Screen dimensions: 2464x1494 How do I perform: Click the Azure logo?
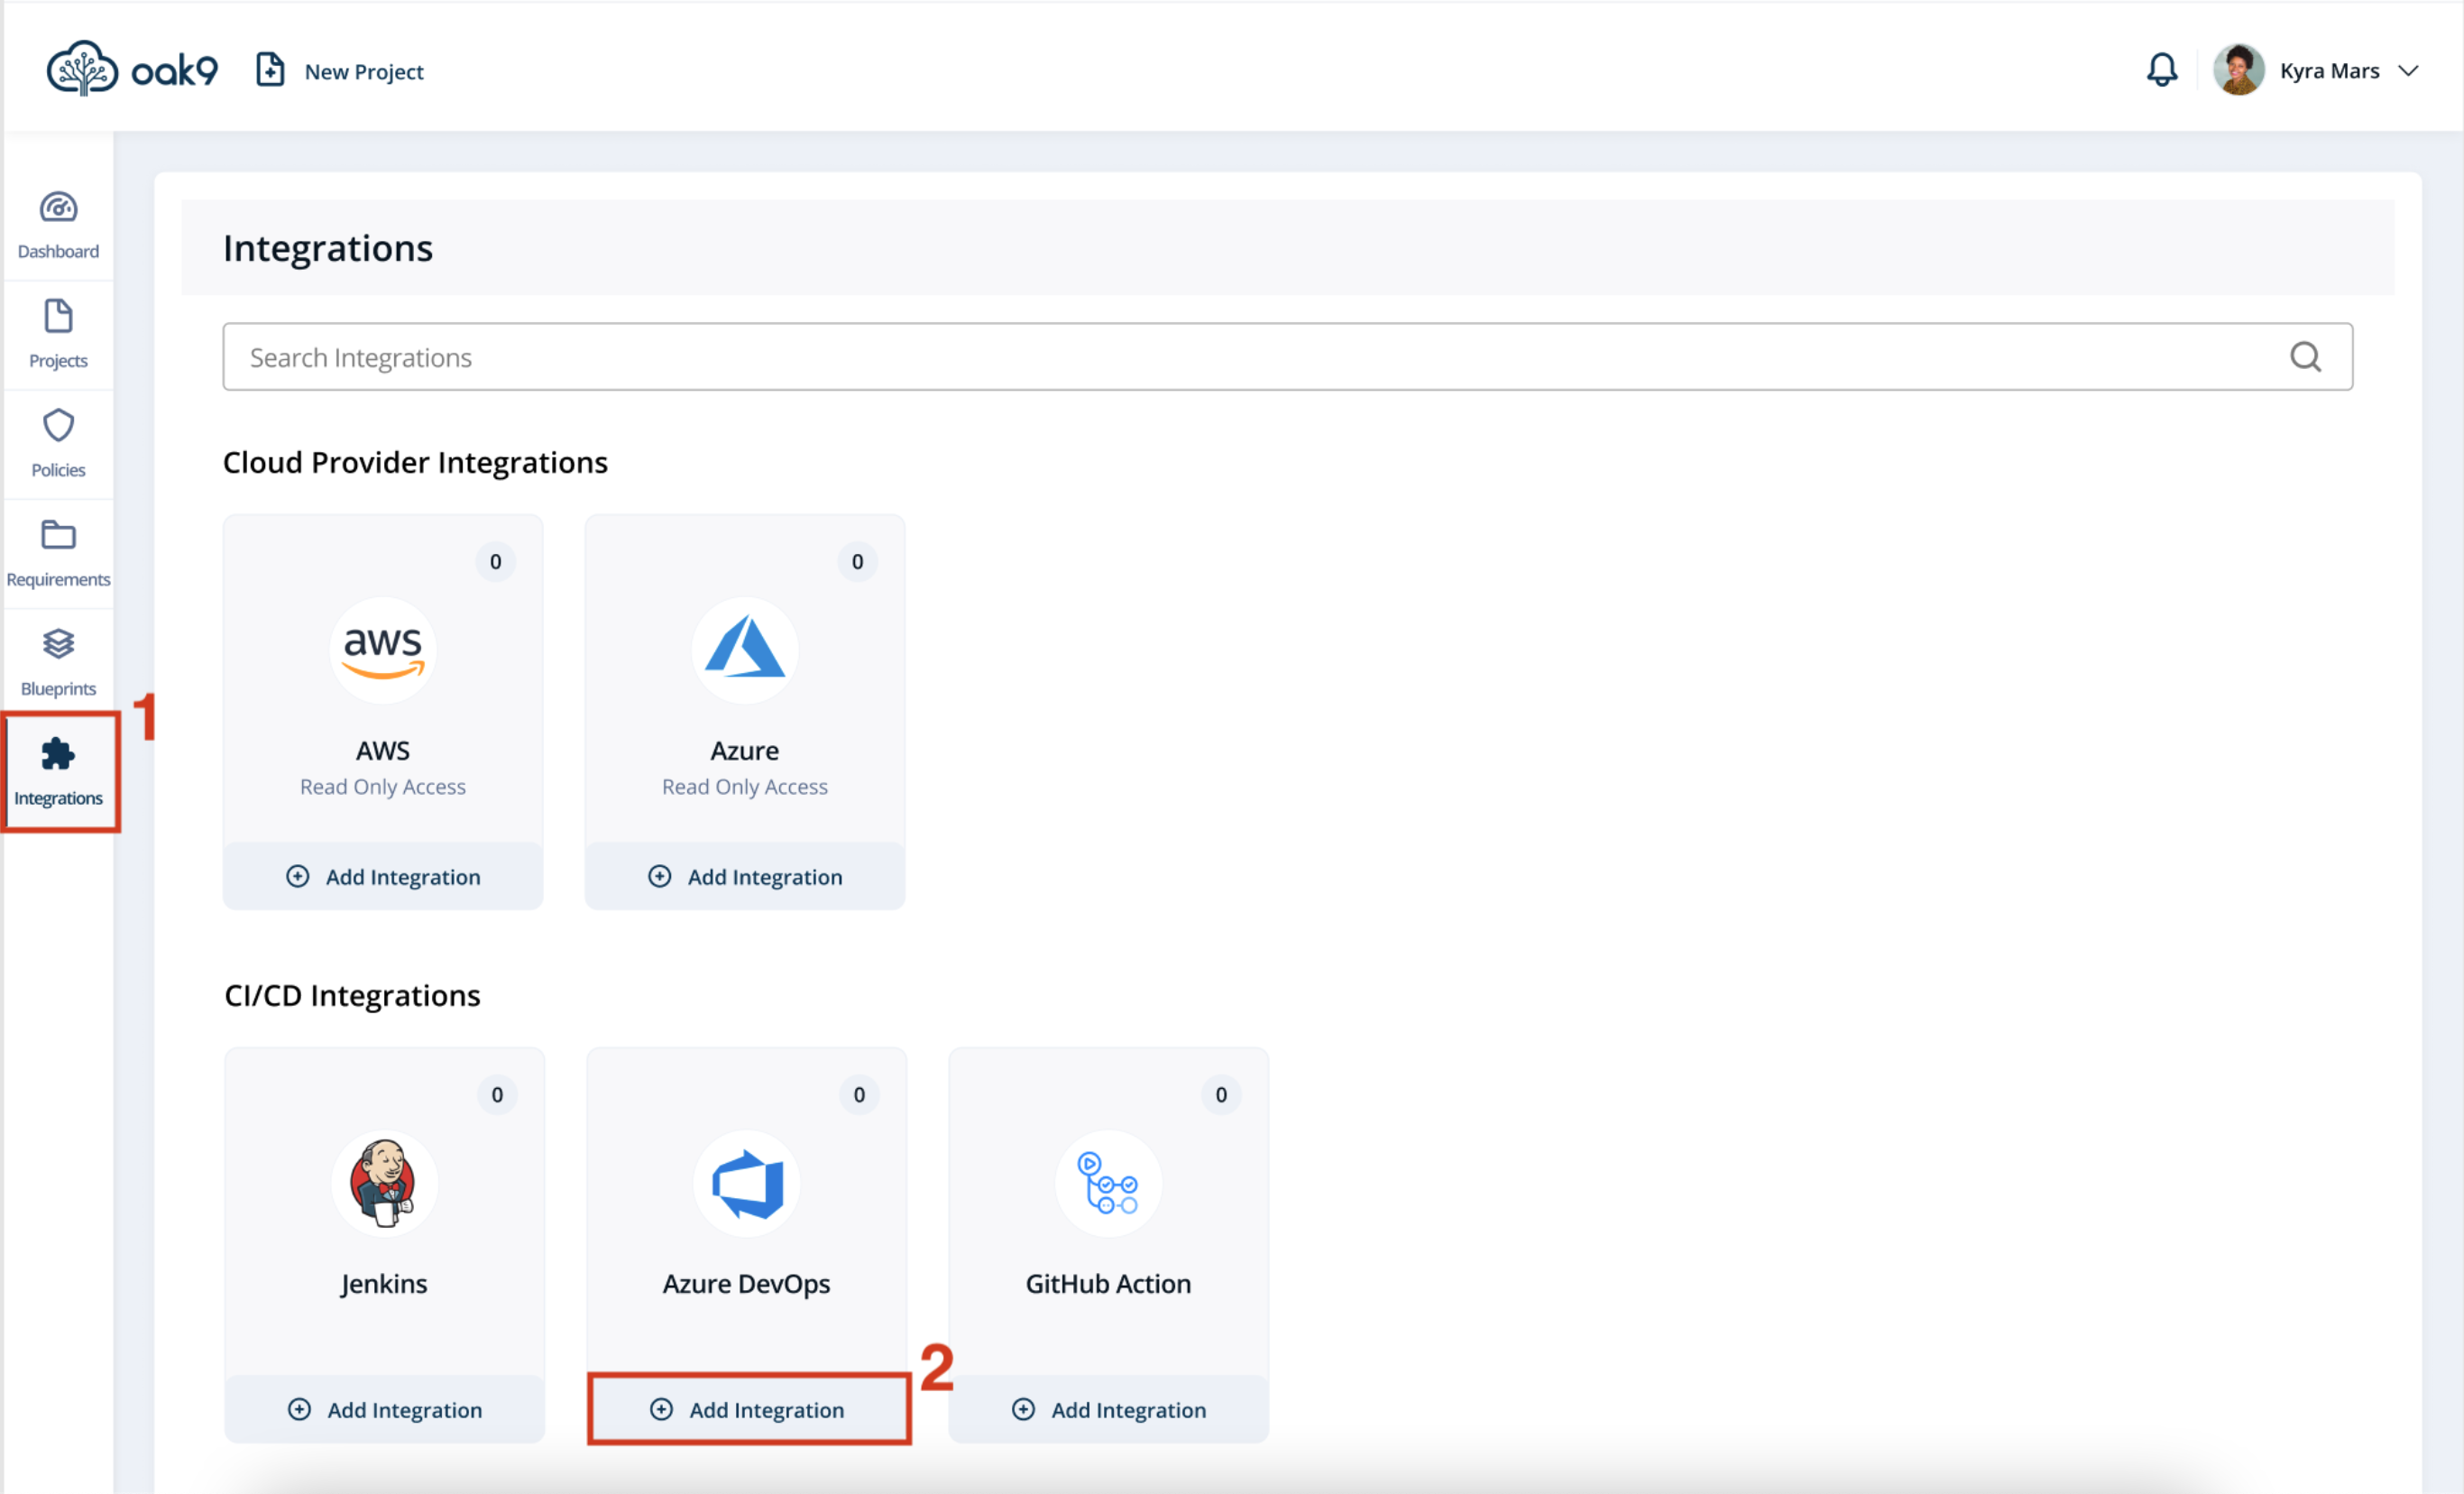point(745,650)
